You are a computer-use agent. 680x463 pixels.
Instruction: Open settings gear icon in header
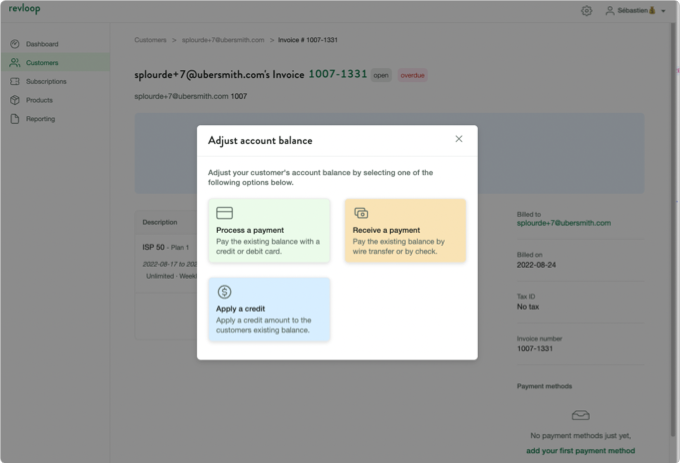pos(586,10)
